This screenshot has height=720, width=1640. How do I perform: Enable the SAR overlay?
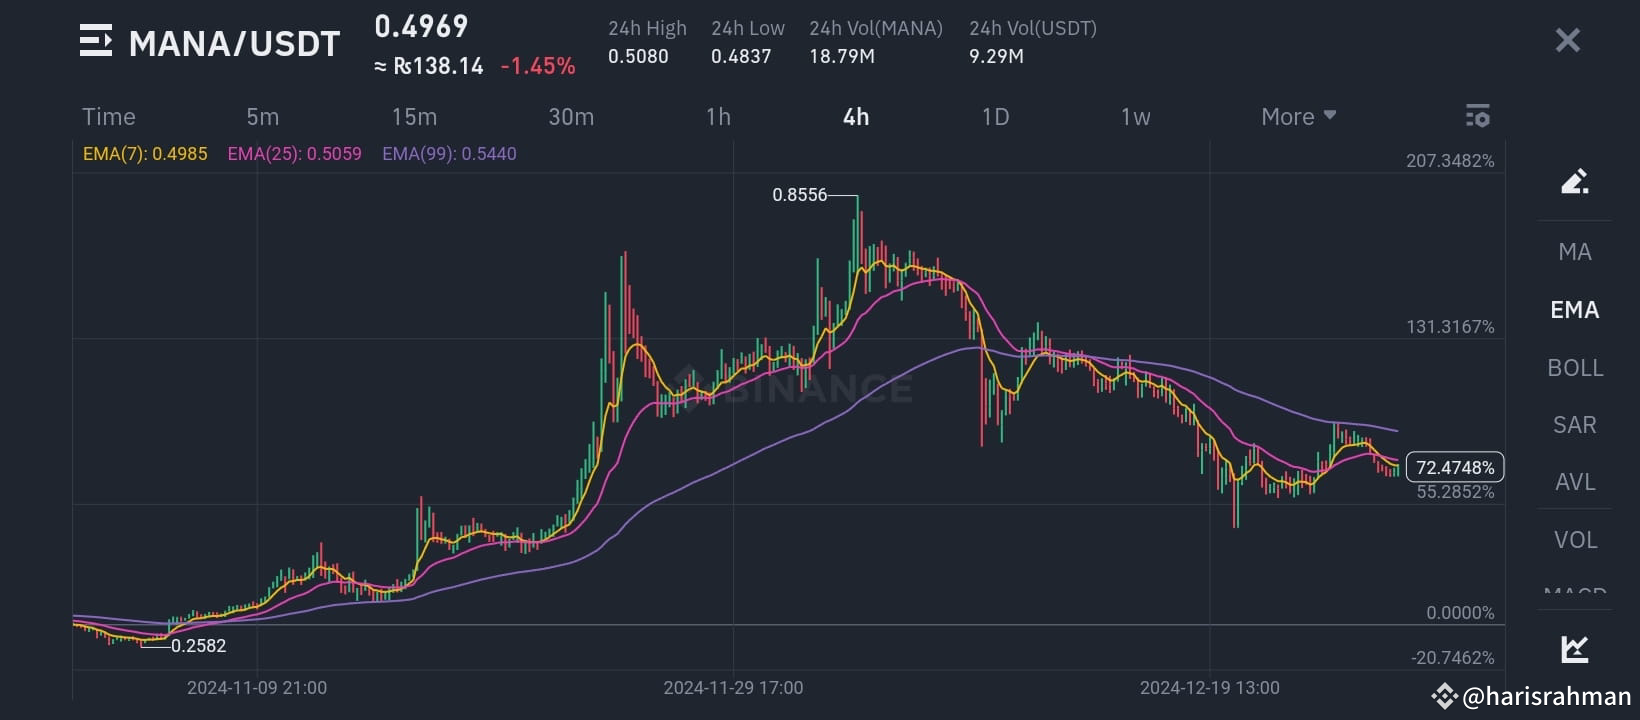(x=1574, y=425)
